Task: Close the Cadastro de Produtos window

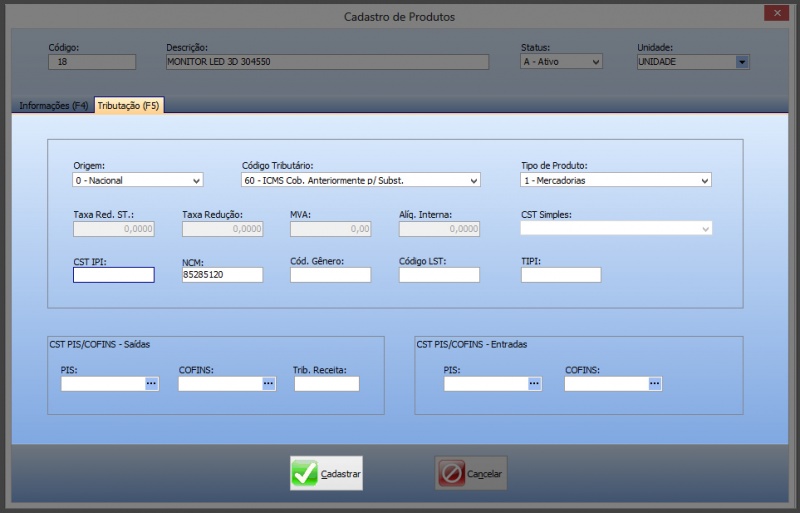Action: click(x=774, y=13)
